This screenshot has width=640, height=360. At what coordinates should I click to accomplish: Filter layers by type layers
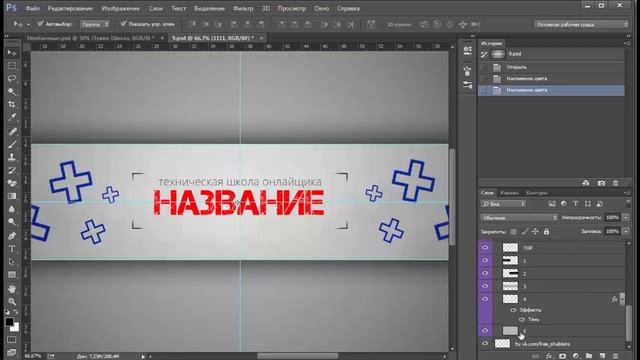coord(576,204)
